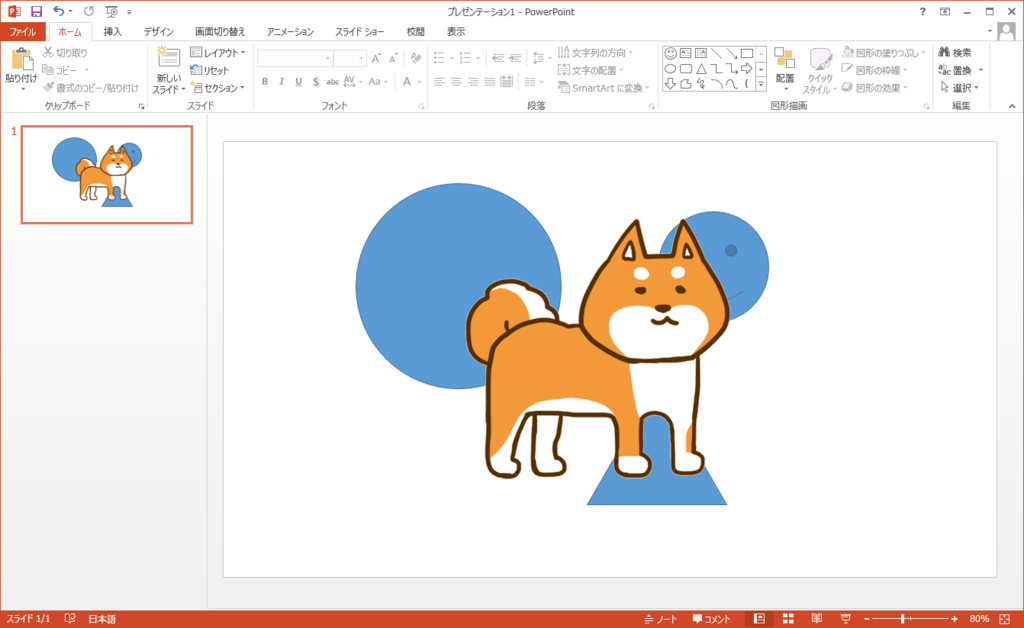Open the 図形の枠線 dropdown
Viewport: 1024px width, 628px height.
[880, 68]
